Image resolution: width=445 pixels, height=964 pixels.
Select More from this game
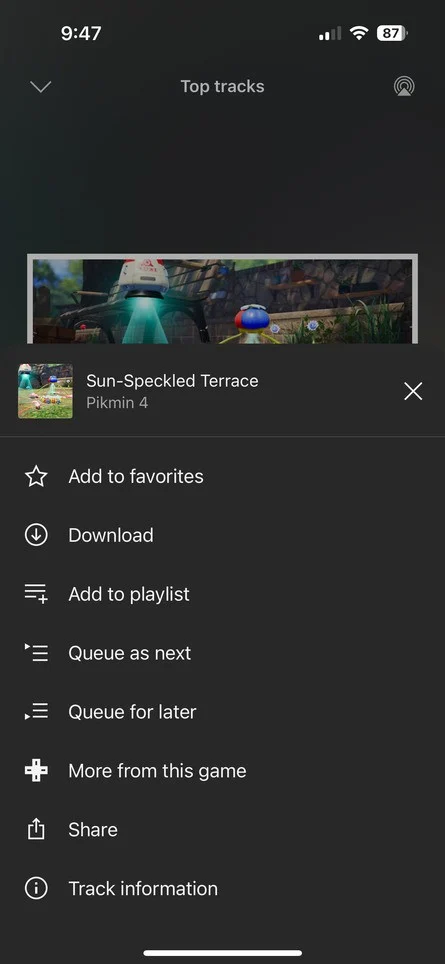point(157,770)
